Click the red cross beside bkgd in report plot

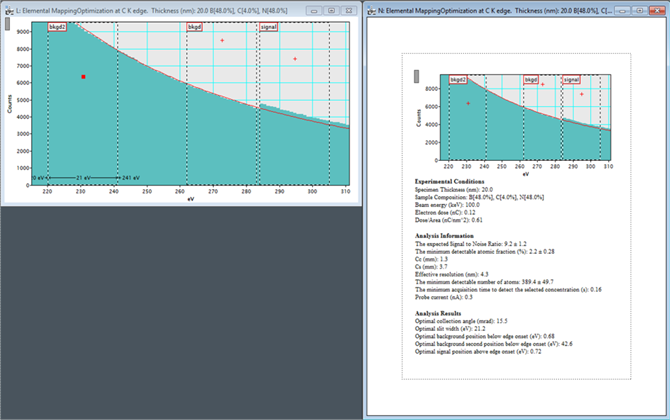click(x=543, y=84)
